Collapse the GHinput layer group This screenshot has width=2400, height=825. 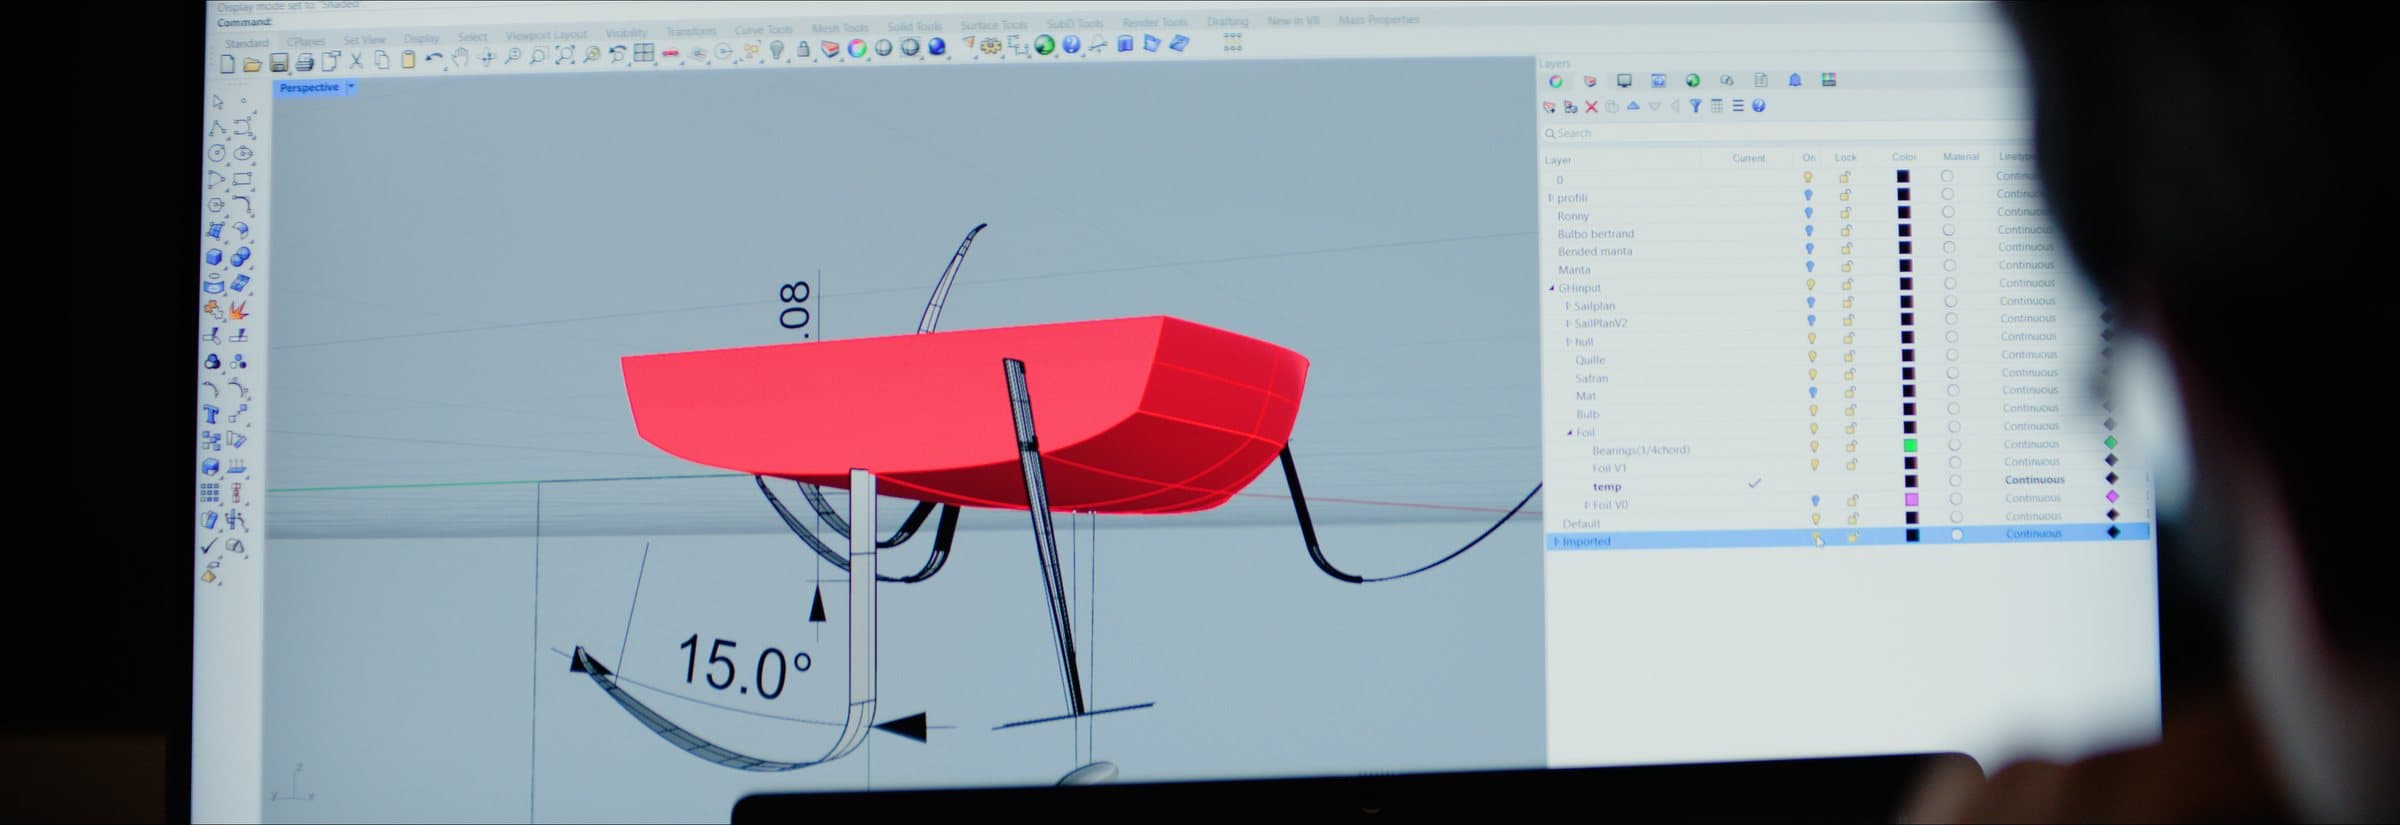click(1552, 288)
